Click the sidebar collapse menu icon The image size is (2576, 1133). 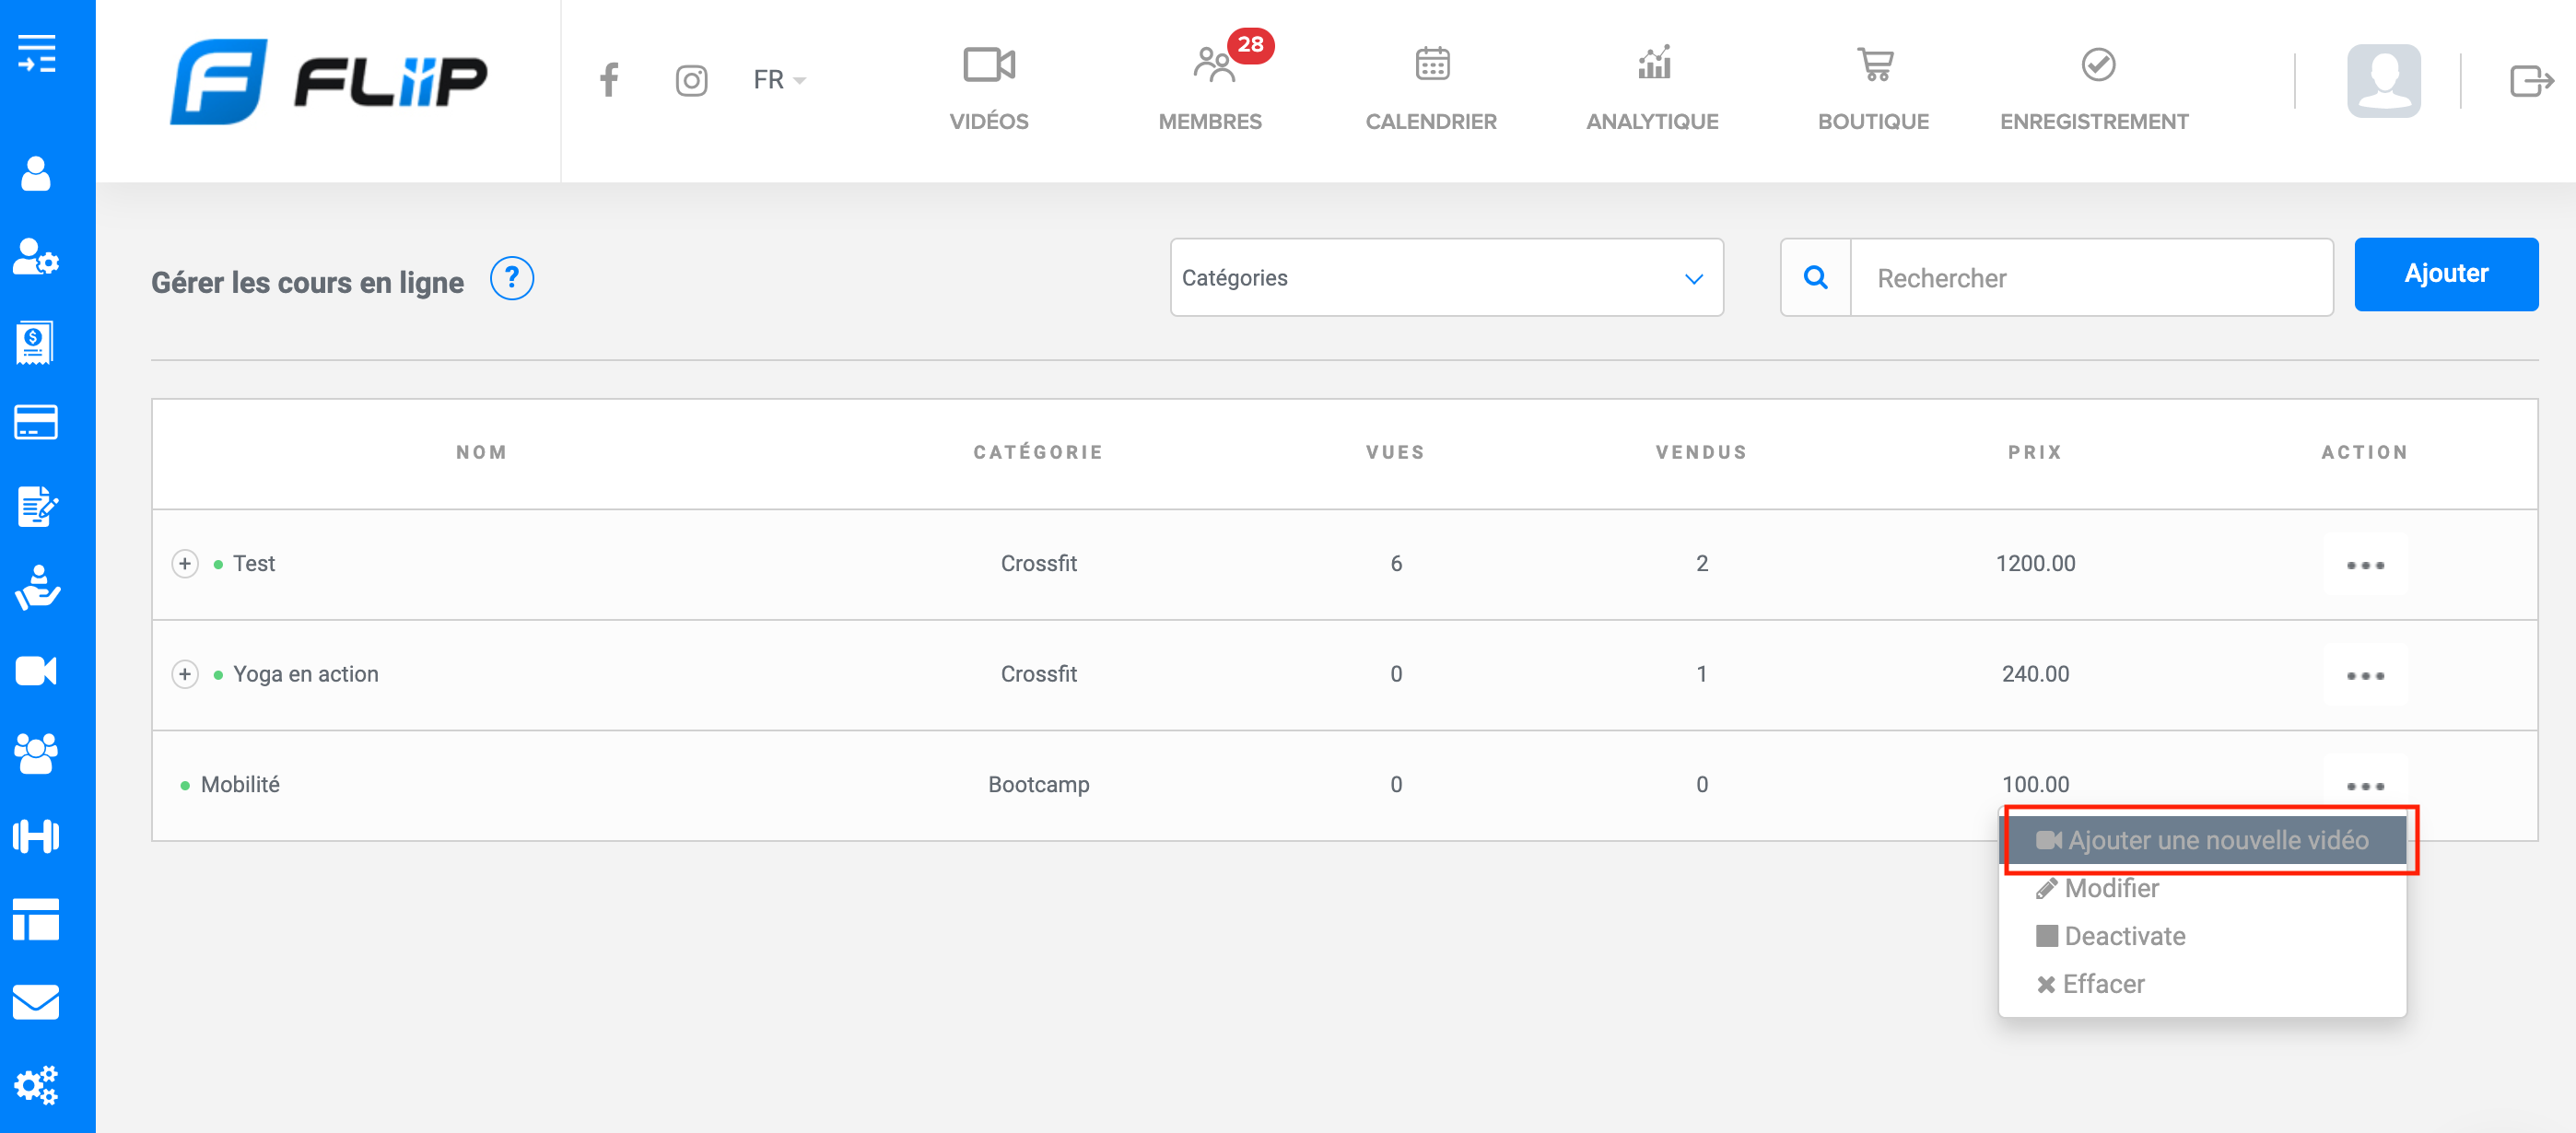coord(37,53)
